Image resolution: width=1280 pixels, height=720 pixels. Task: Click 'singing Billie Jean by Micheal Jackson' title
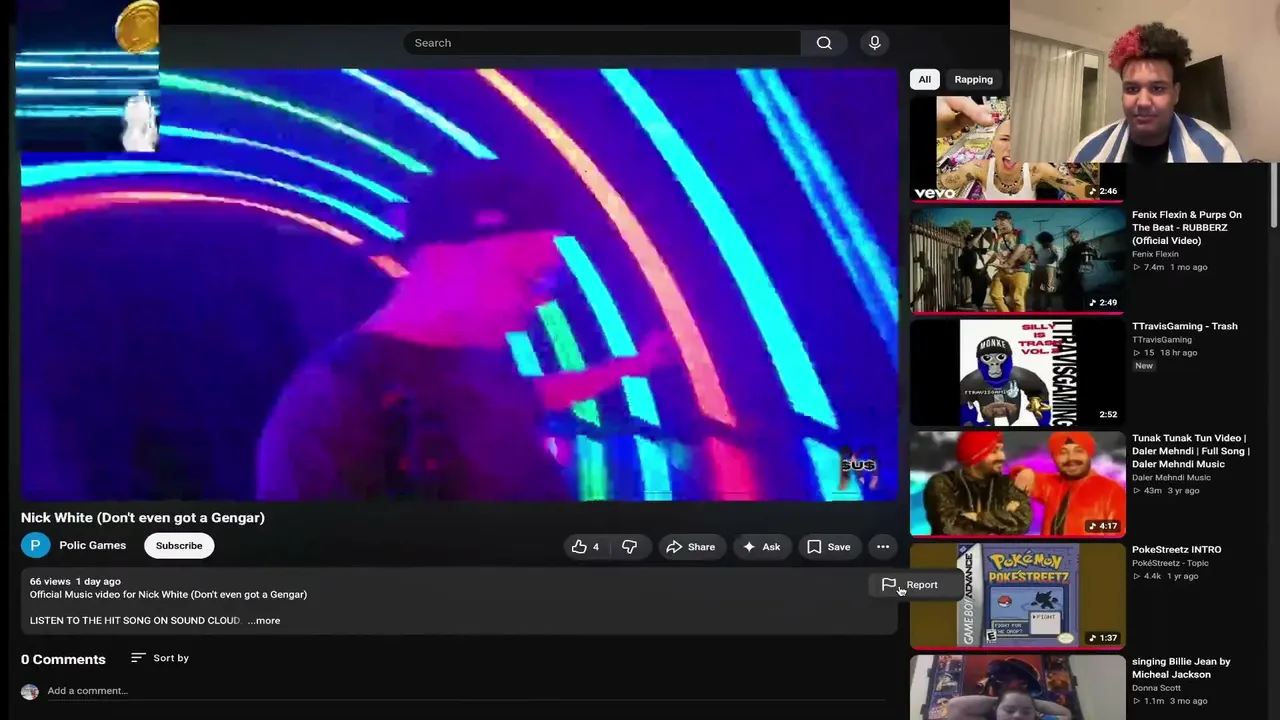pyautogui.click(x=1181, y=668)
